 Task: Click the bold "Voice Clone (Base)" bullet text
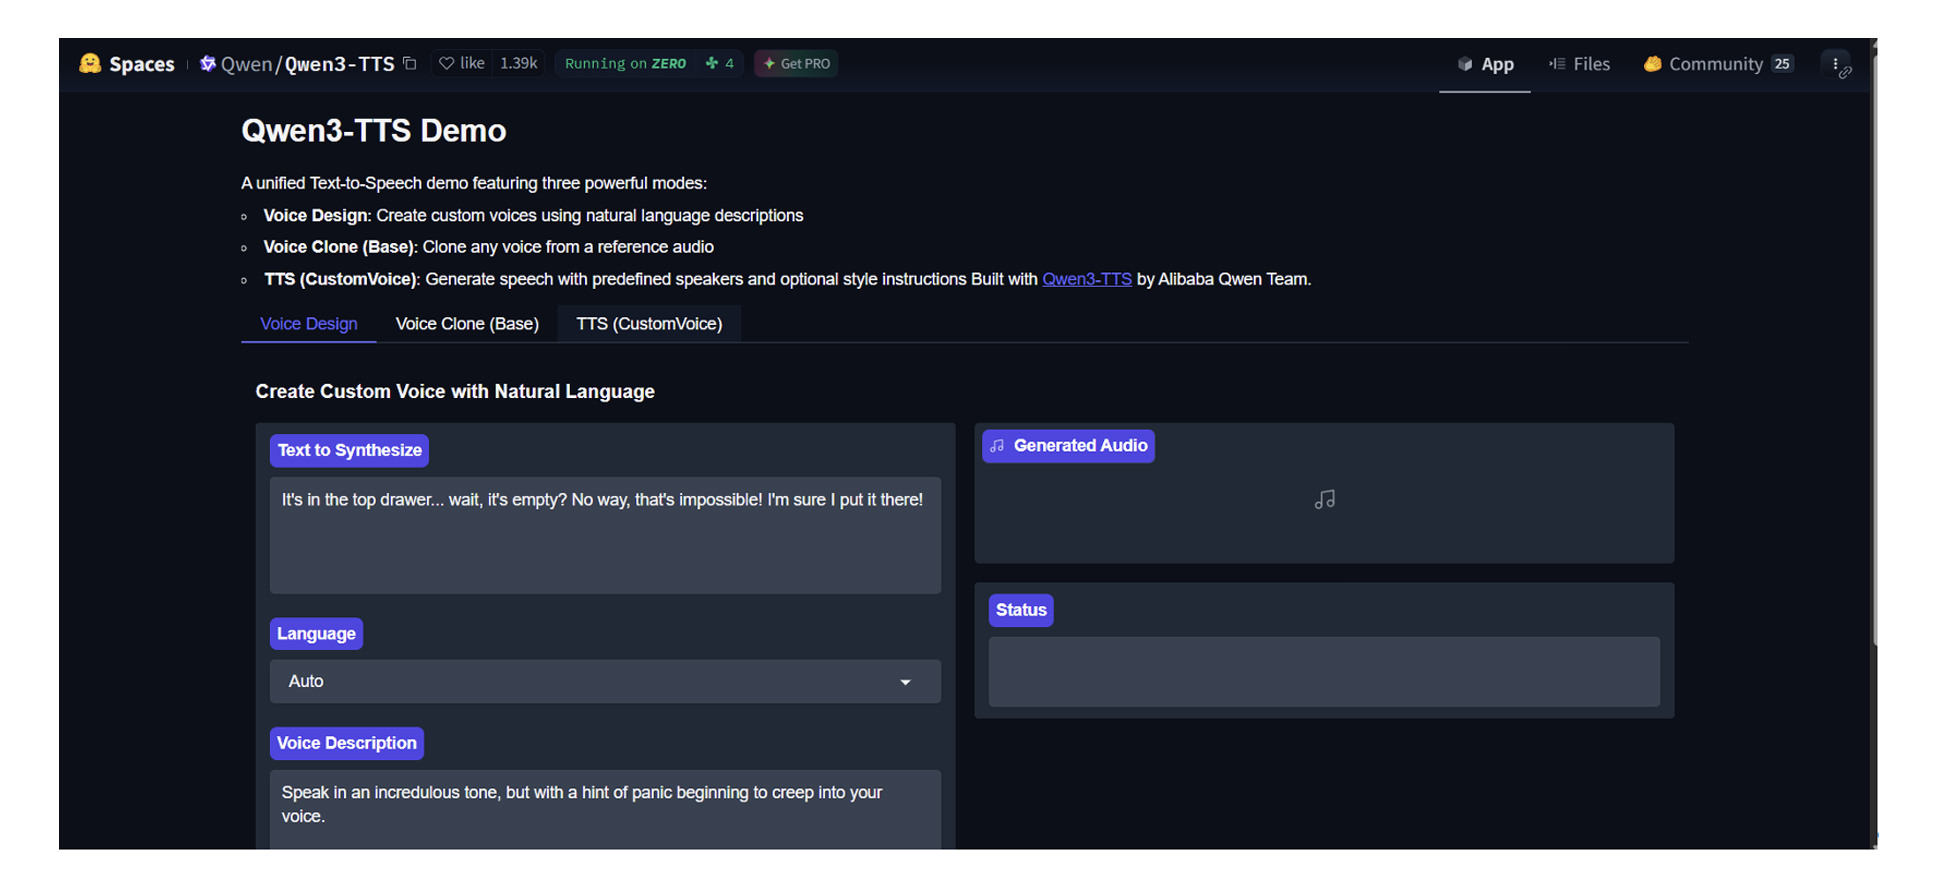click(x=338, y=247)
